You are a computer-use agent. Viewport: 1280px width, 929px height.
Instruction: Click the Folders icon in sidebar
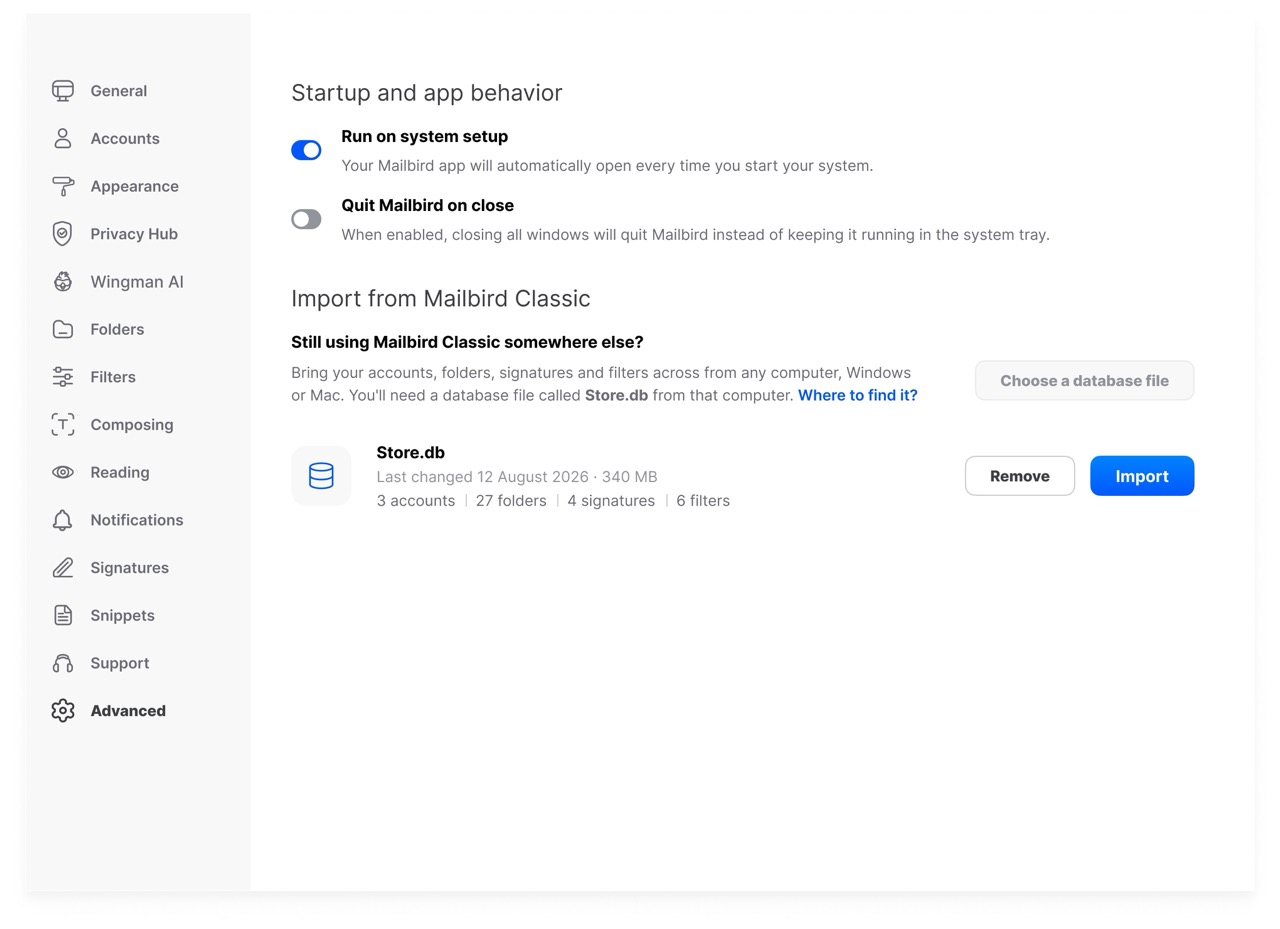63,329
